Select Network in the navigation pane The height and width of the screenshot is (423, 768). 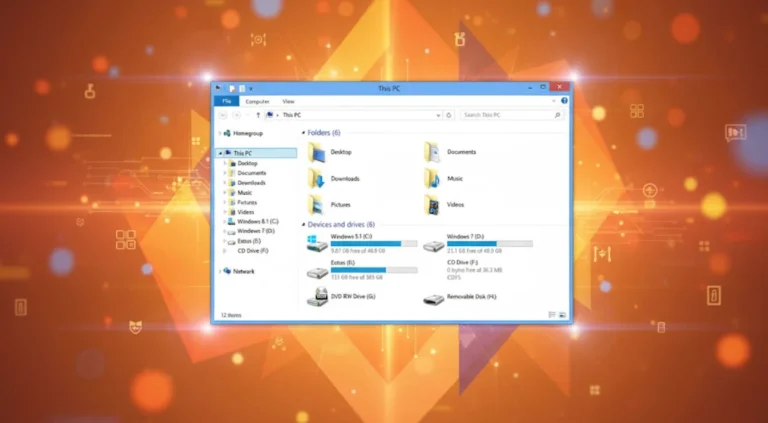point(243,271)
